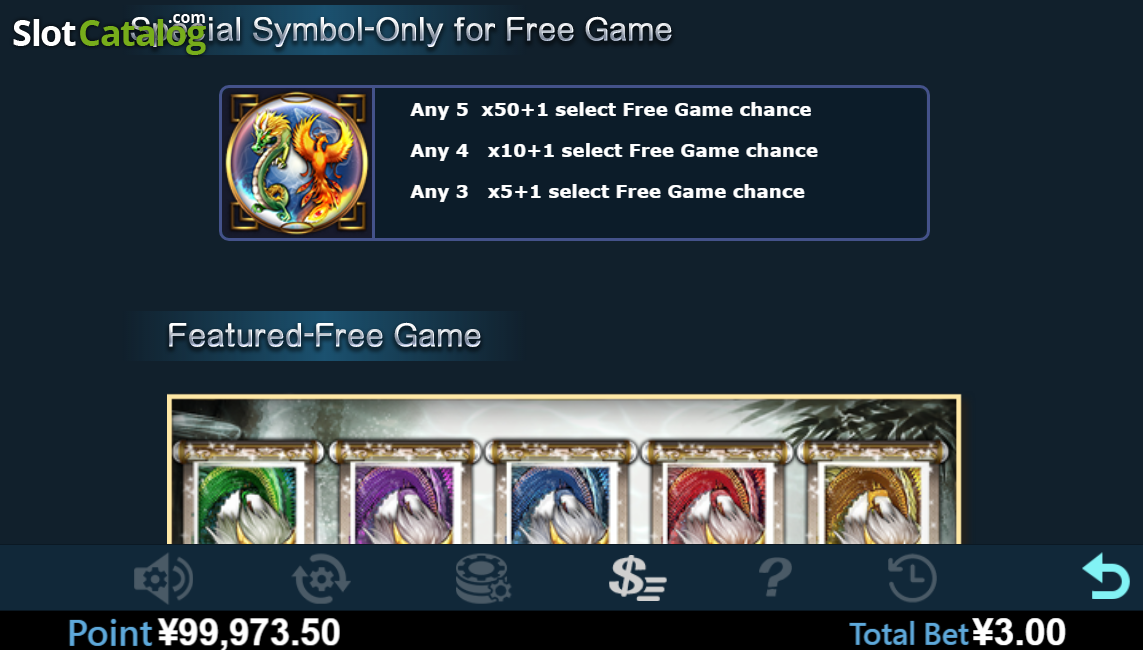Click the Featured-Free Game heading
Viewport: 1143px width, 650px height.
point(324,335)
